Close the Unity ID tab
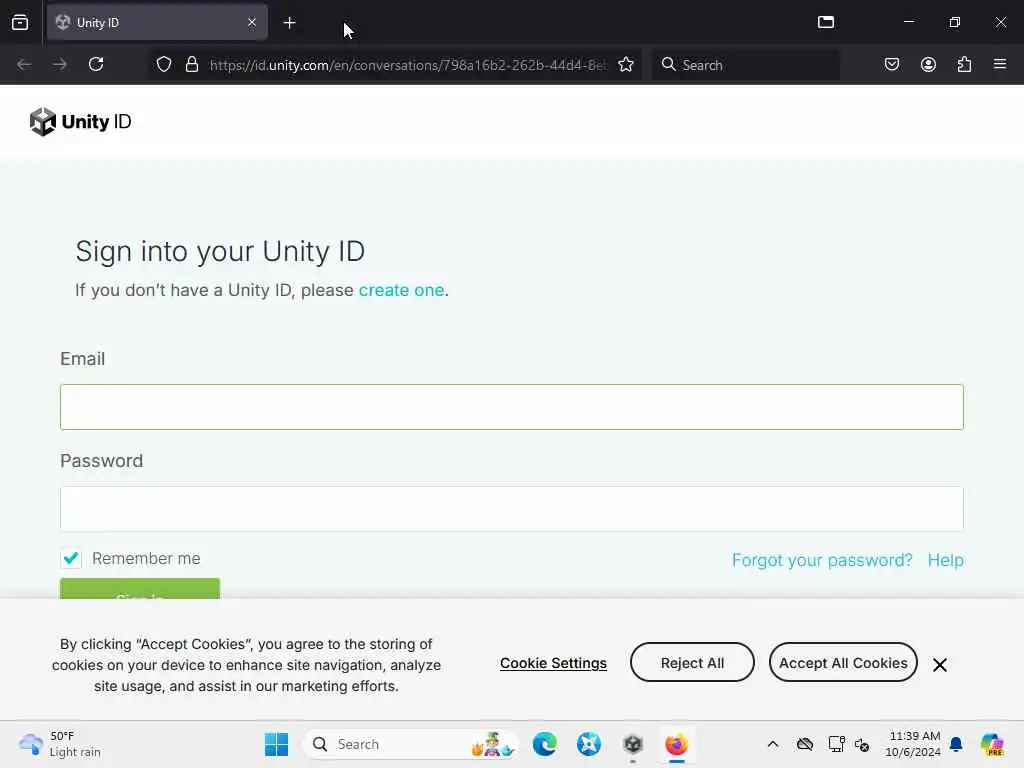This screenshot has width=1024, height=768. [x=252, y=22]
